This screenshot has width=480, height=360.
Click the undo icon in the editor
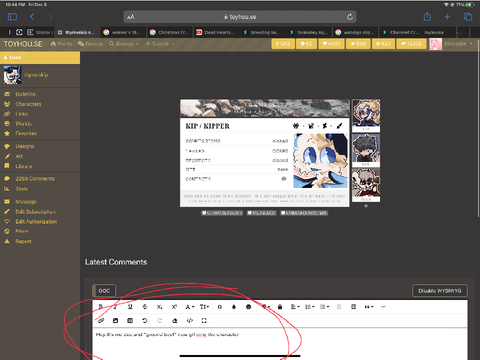pyautogui.click(x=145, y=321)
